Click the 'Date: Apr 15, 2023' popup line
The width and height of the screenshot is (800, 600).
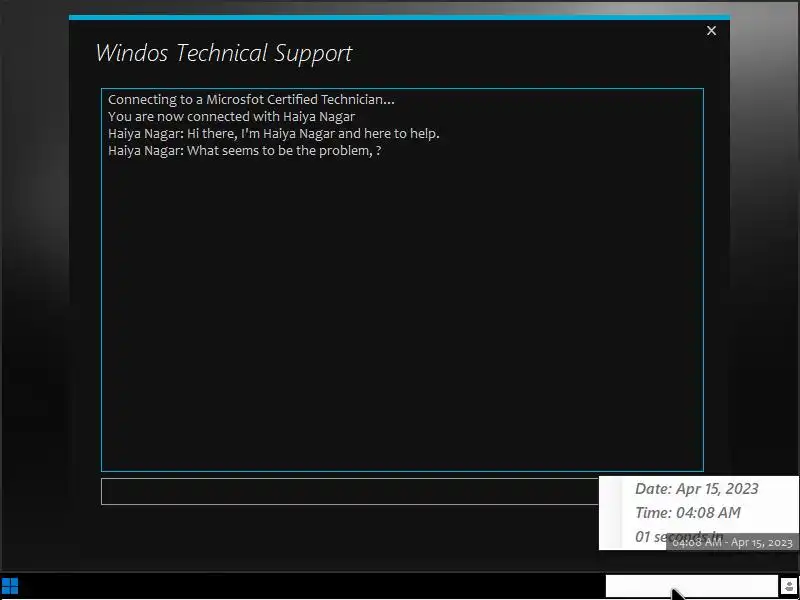696,489
